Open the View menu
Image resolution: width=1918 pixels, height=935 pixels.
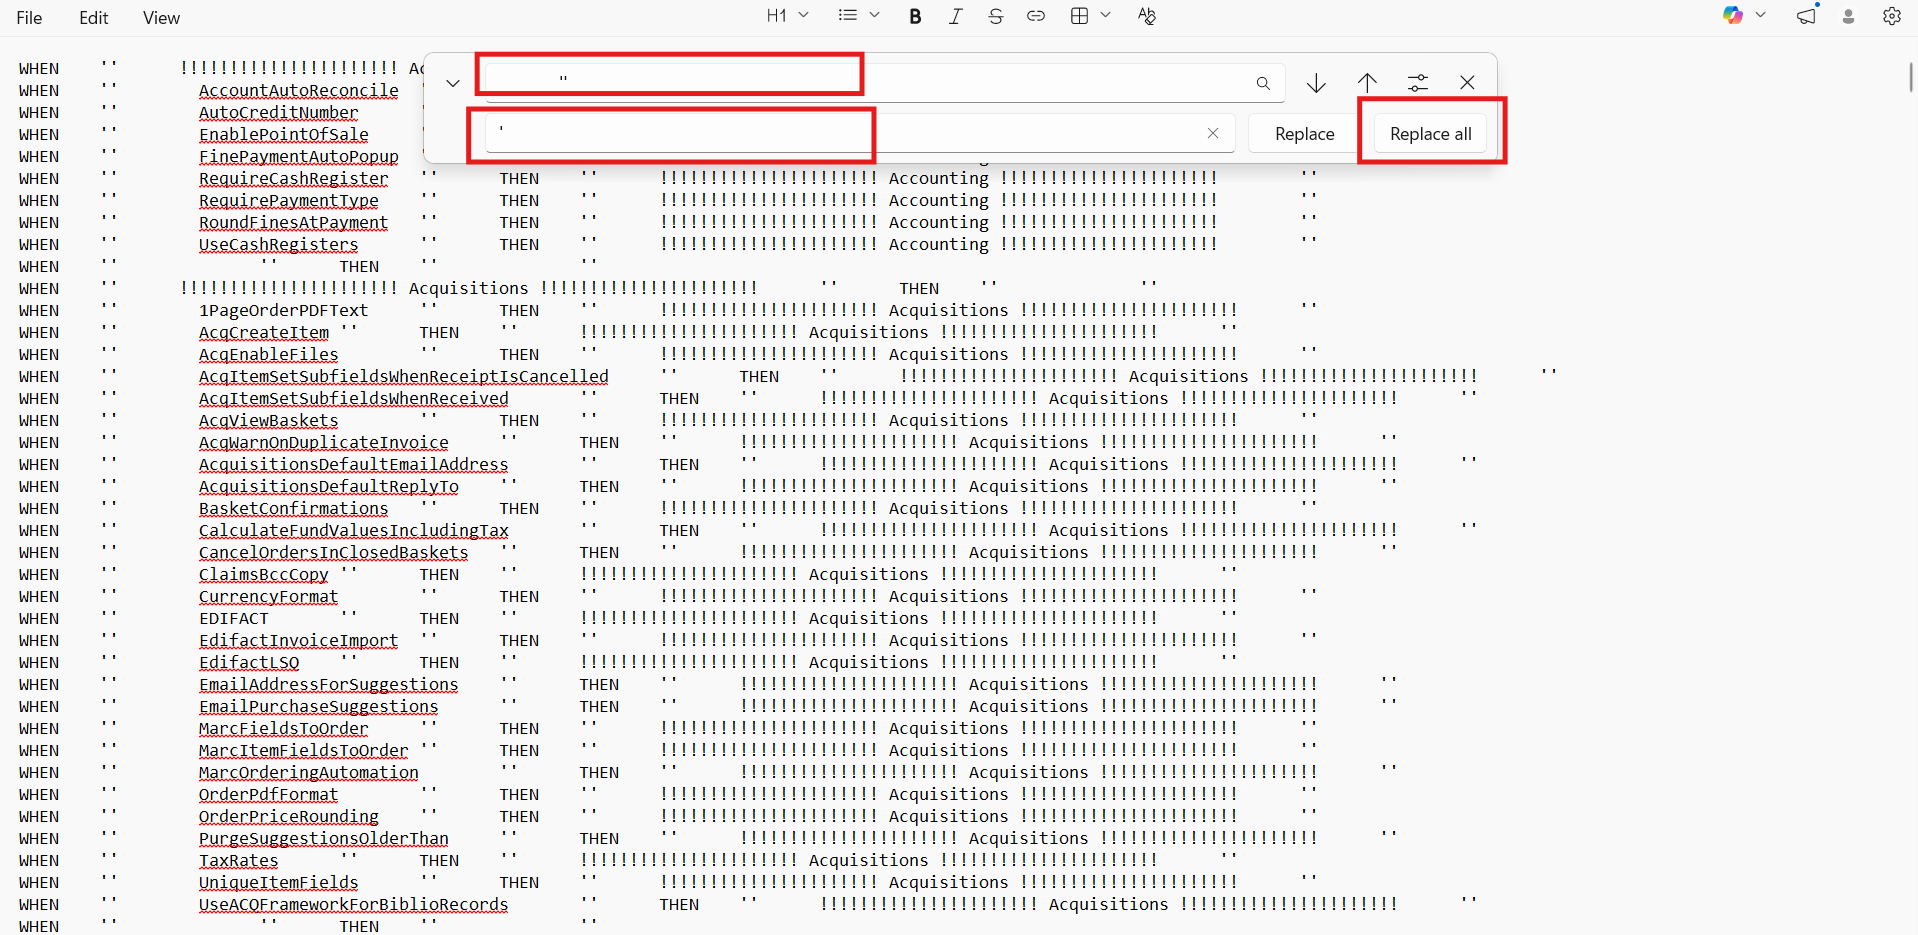click(161, 18)
